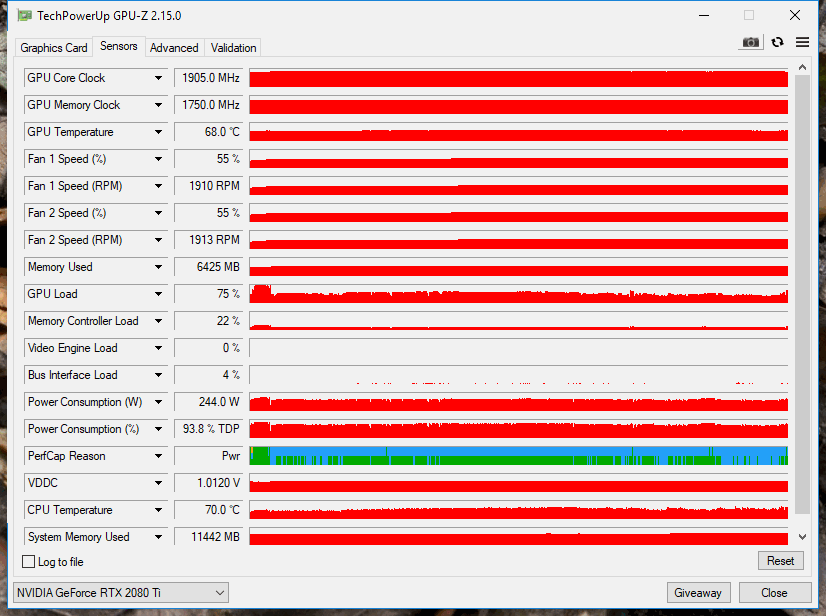
Task: Click the refresh sensors icon
Action: click(778, 42)
